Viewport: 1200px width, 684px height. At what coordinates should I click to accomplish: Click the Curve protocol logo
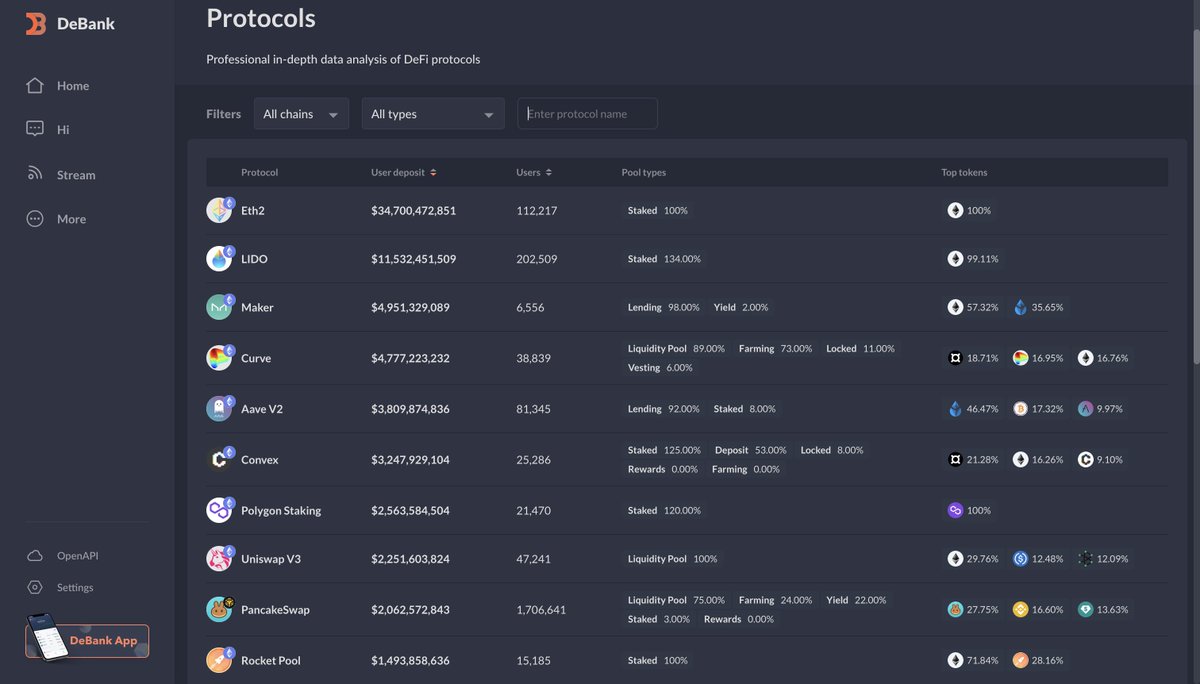[219, 357]
